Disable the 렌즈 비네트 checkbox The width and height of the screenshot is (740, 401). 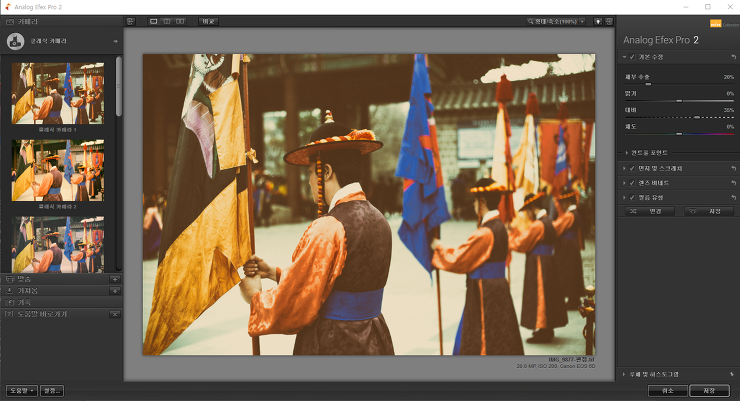click(632, 183)
